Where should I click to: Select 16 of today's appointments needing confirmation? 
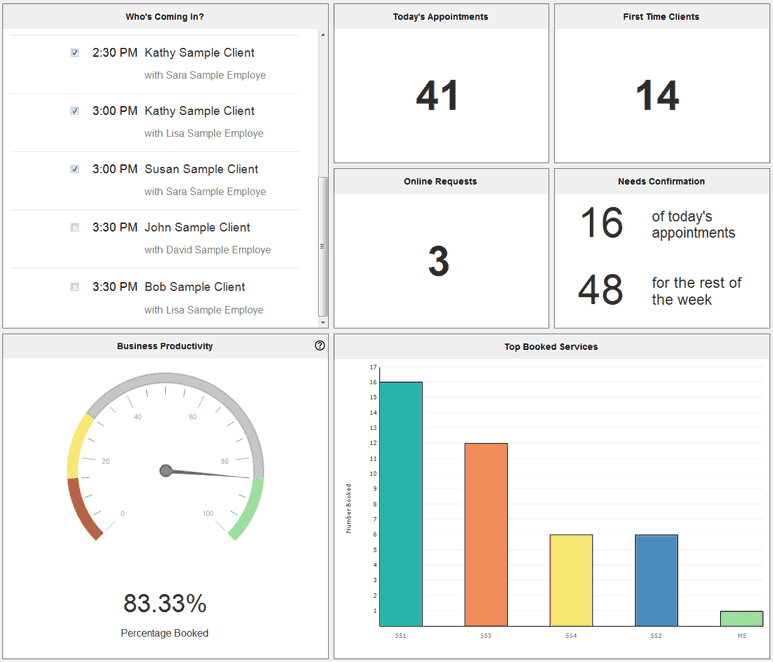pos(602,224)
